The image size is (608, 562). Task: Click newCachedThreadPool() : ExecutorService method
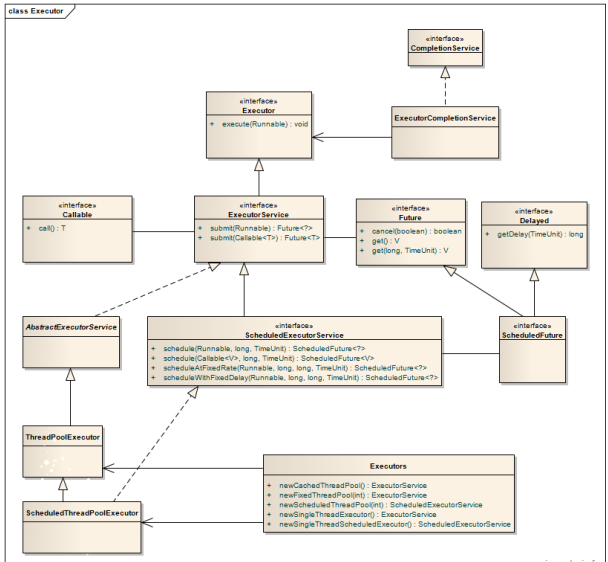click(x=353, y=486)
